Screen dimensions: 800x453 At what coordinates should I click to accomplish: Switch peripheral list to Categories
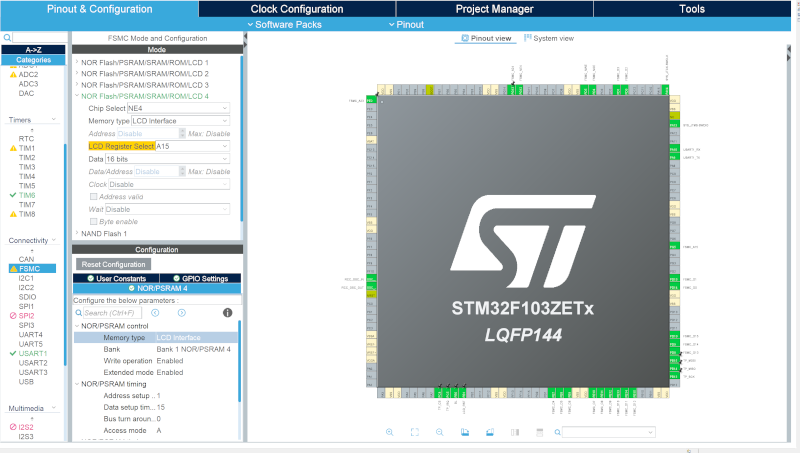click(34, 60)
